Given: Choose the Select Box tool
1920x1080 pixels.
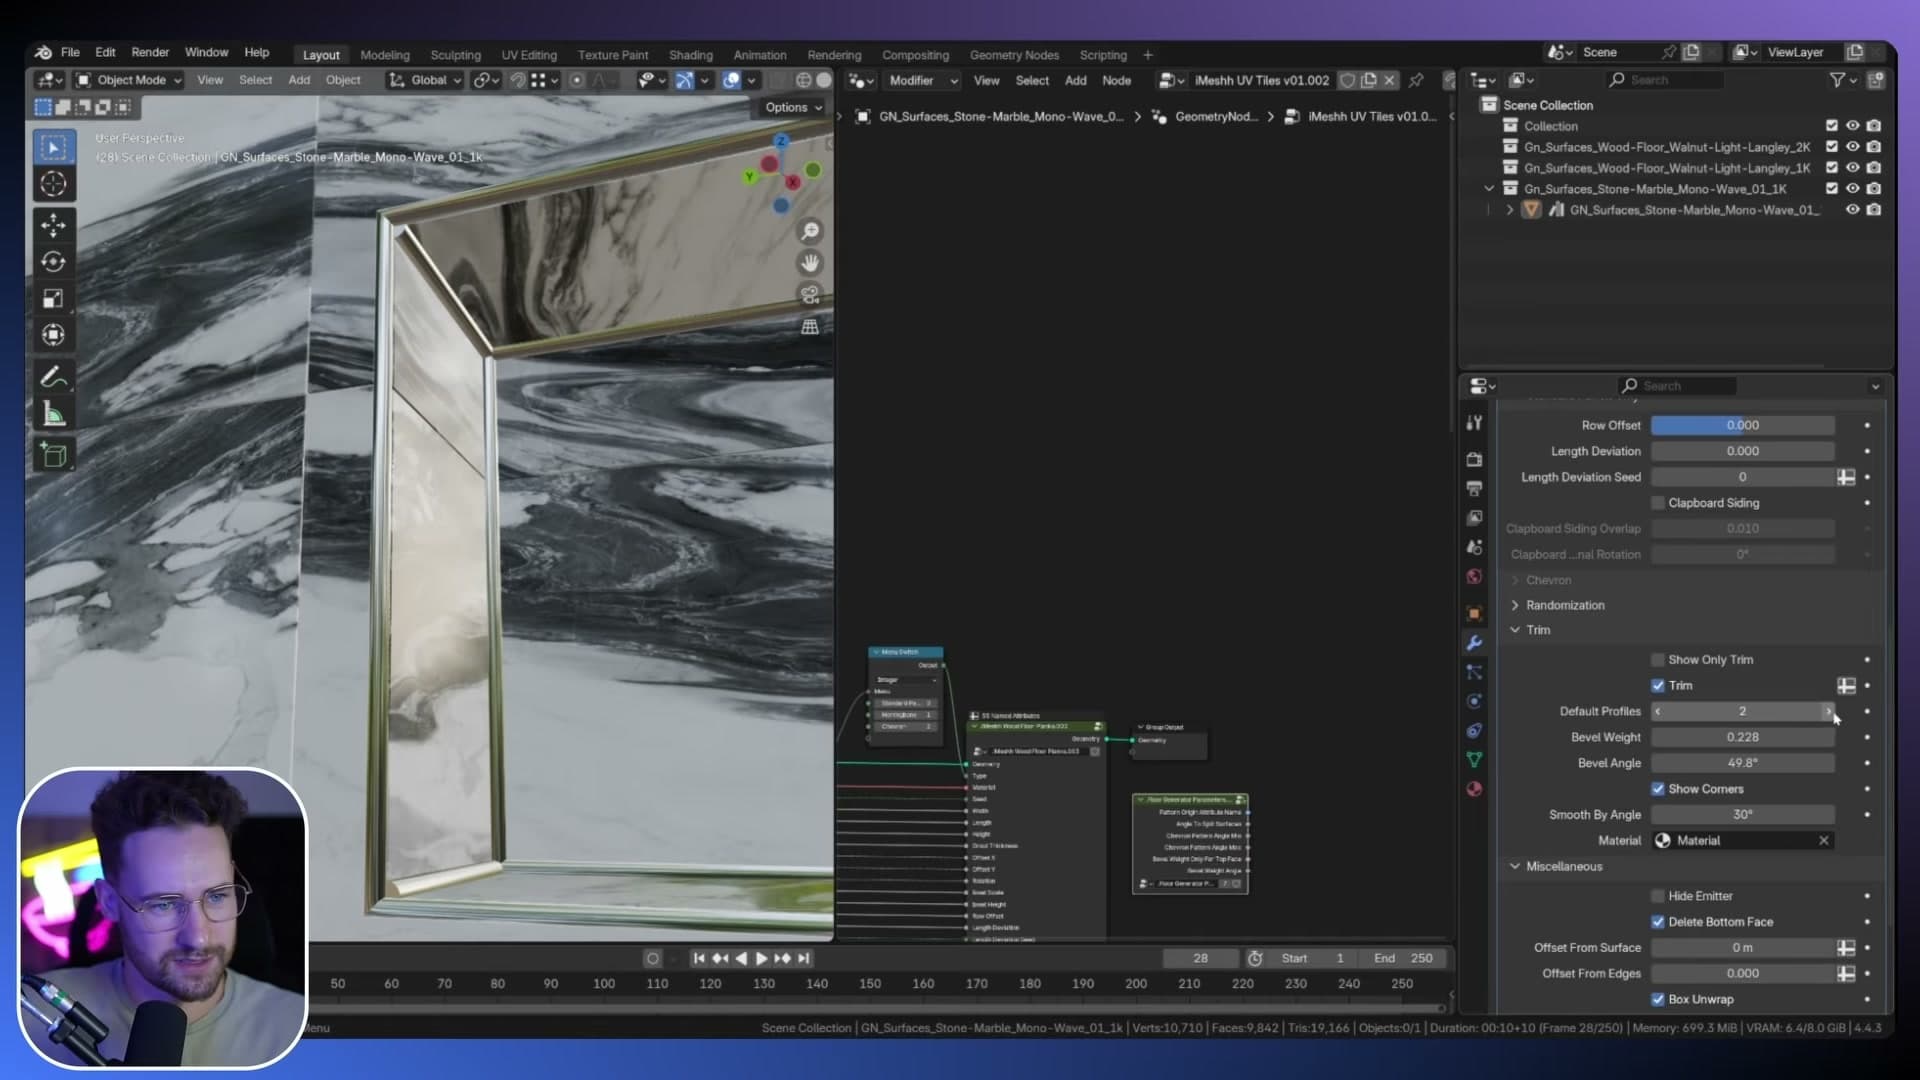Looking at the screenshot, I should pyautogui.click(x=54, y=148).
